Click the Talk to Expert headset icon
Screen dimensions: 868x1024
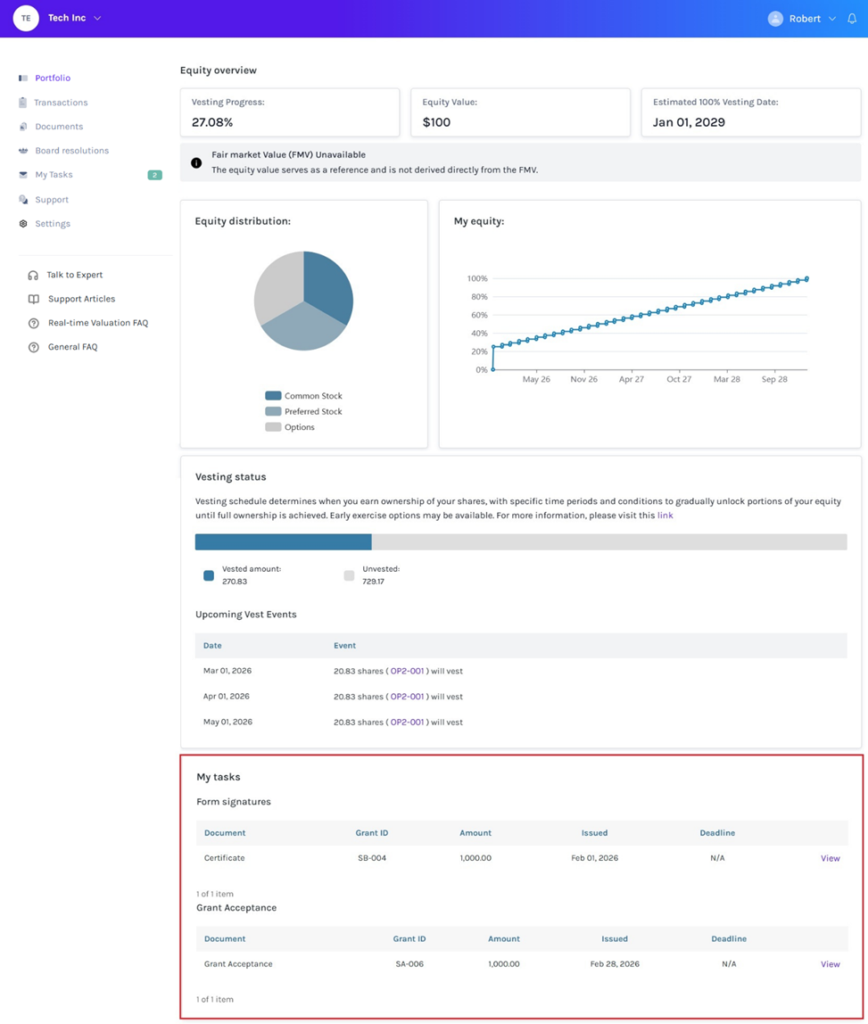(34, 275)
